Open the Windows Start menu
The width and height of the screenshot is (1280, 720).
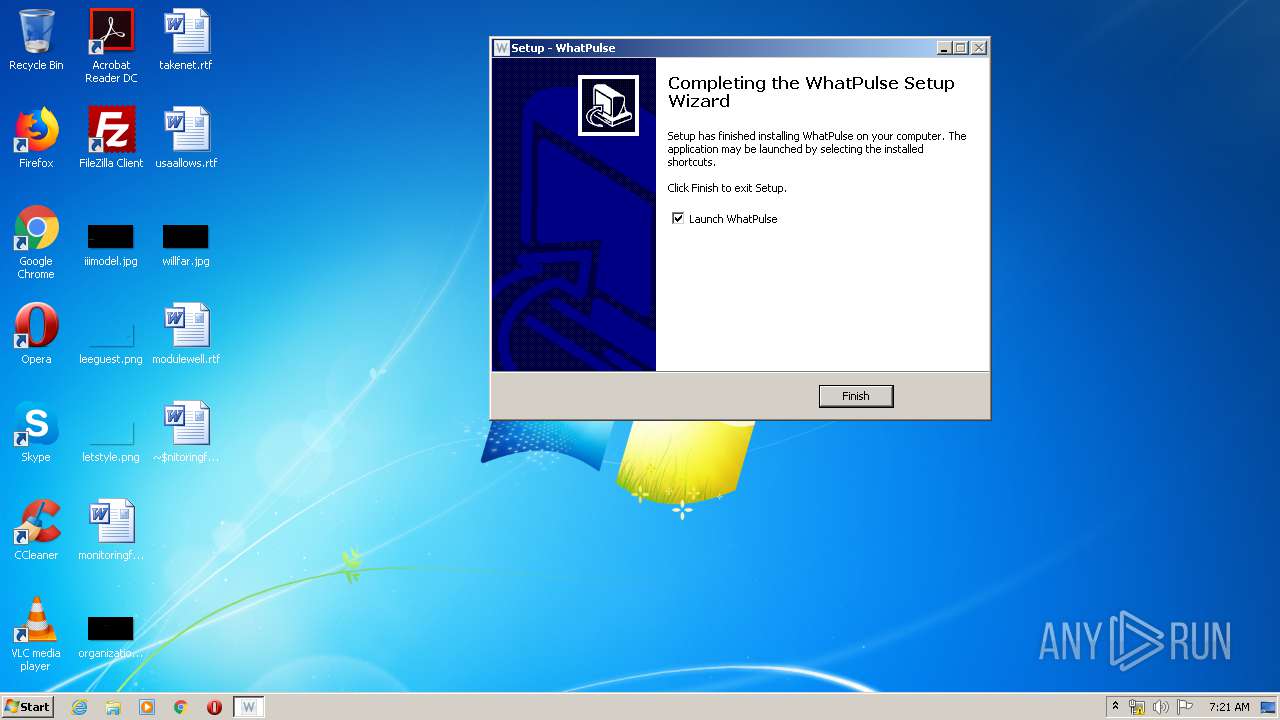[28, 706]
